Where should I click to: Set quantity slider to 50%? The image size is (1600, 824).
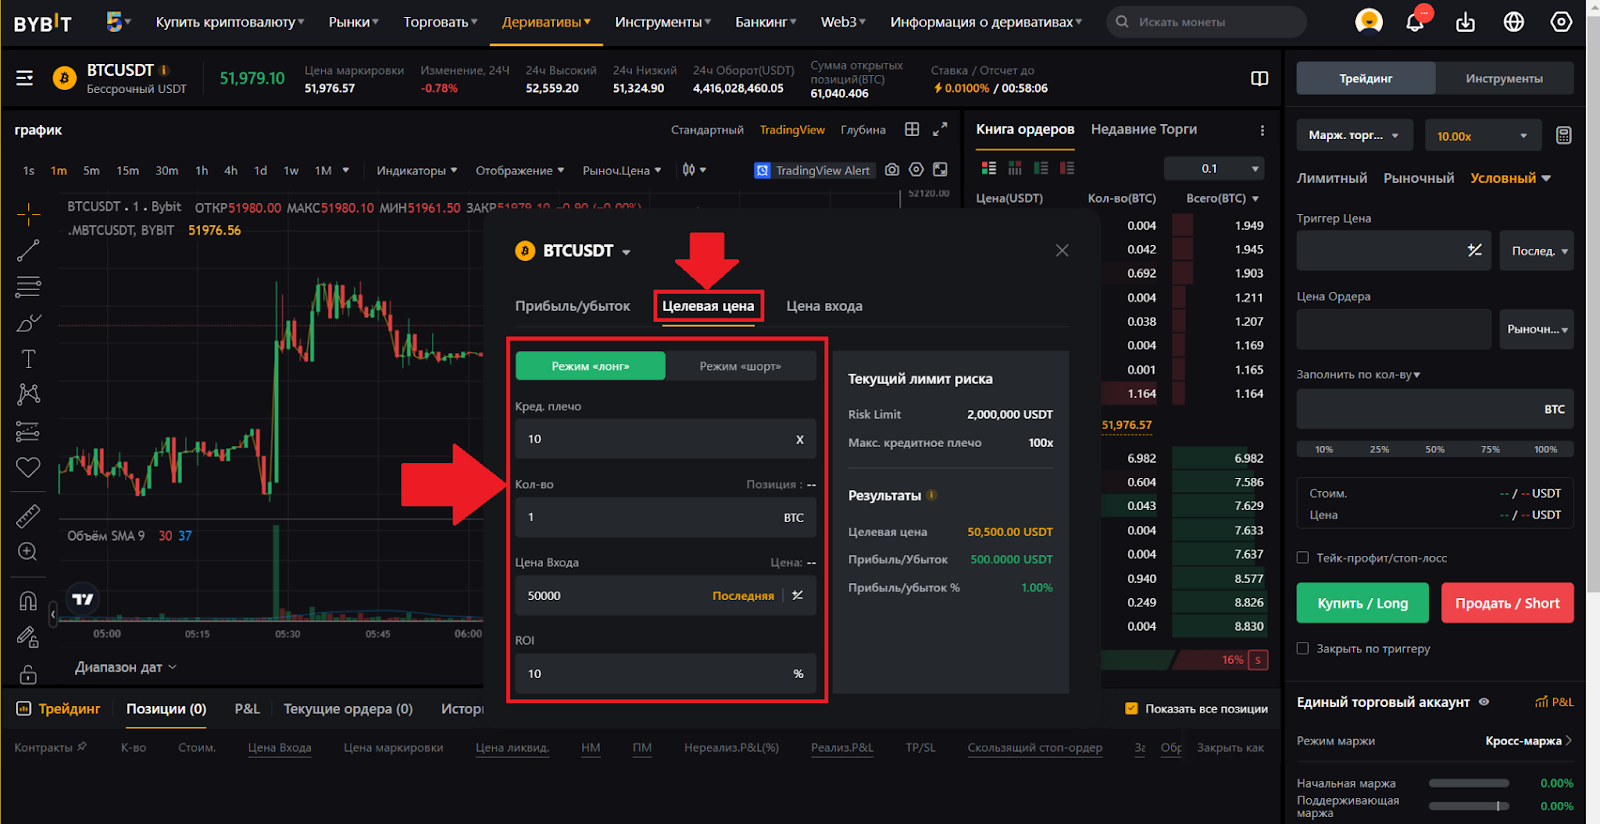(x=1435, y=449)
